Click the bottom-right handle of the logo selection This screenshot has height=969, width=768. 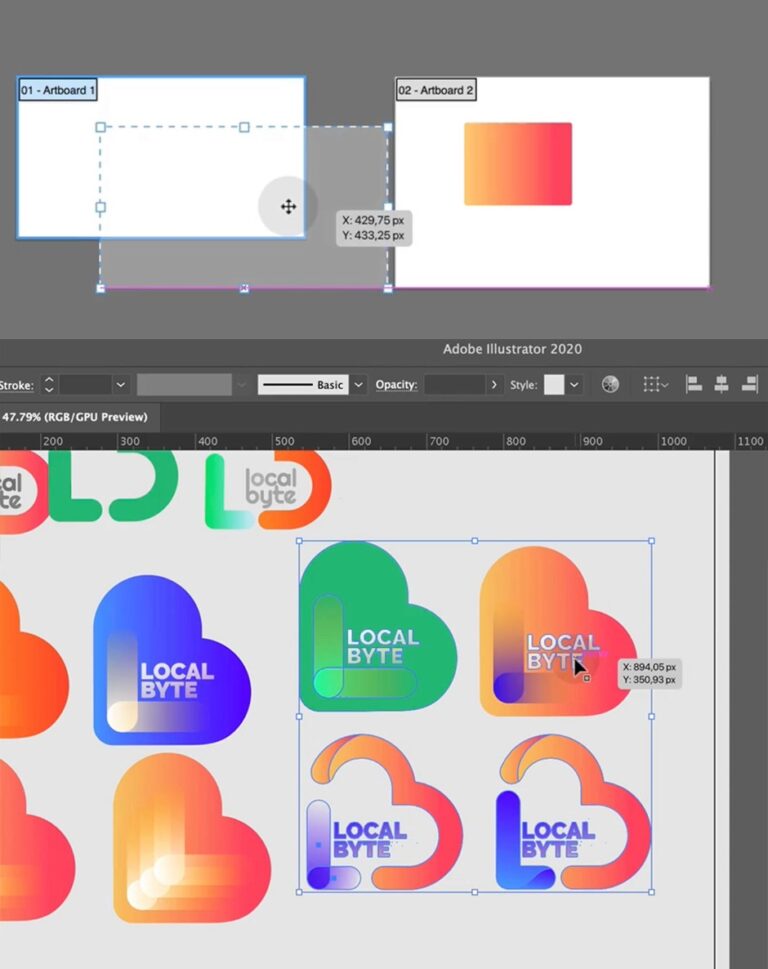coord(651,892)
